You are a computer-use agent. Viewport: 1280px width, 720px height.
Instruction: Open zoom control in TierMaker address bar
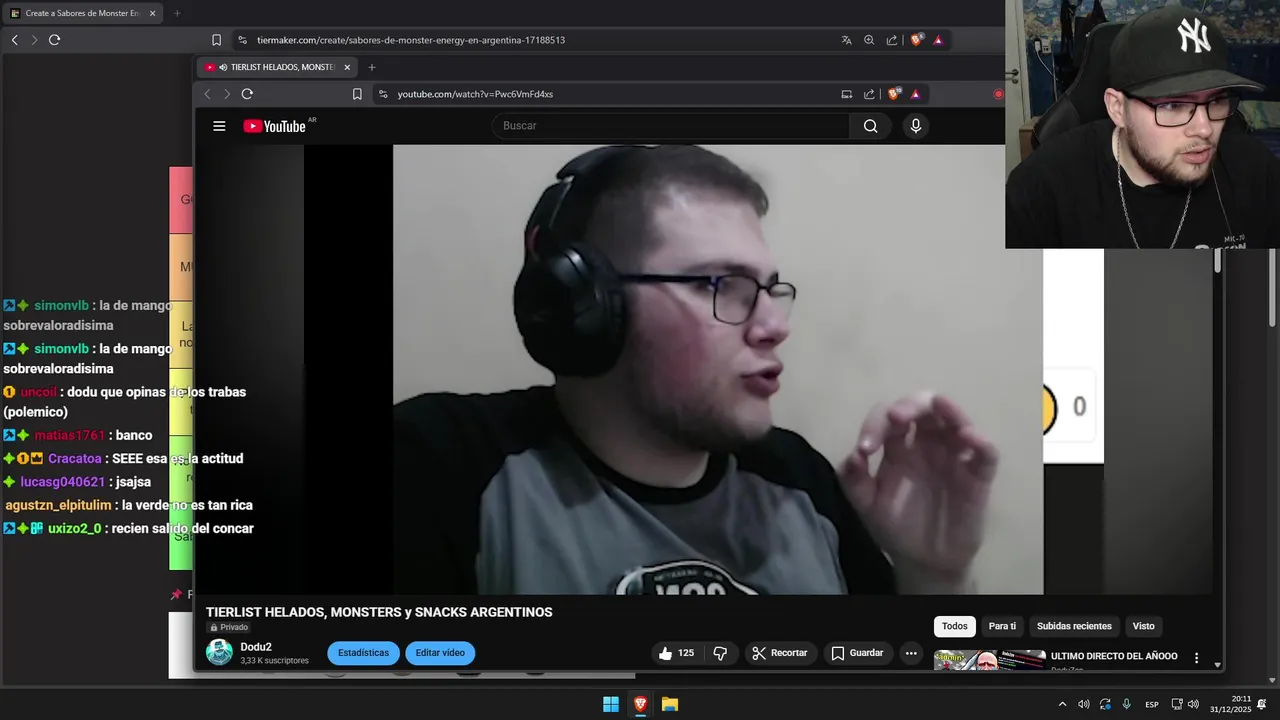pyautogui.click(x=868, y=40)
